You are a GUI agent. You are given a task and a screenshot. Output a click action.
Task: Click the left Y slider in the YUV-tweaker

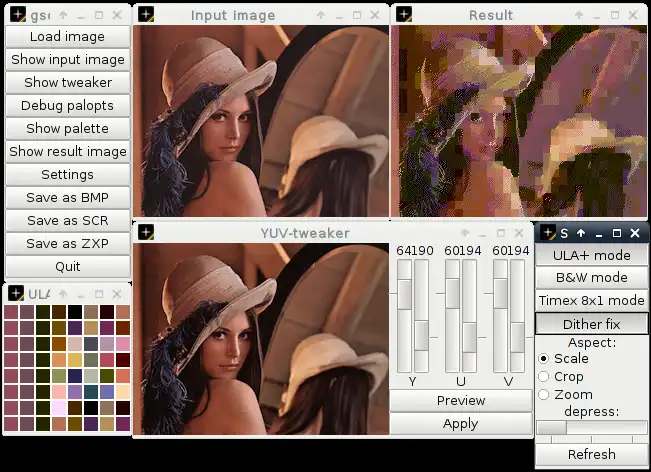click(x=404, y=316)
